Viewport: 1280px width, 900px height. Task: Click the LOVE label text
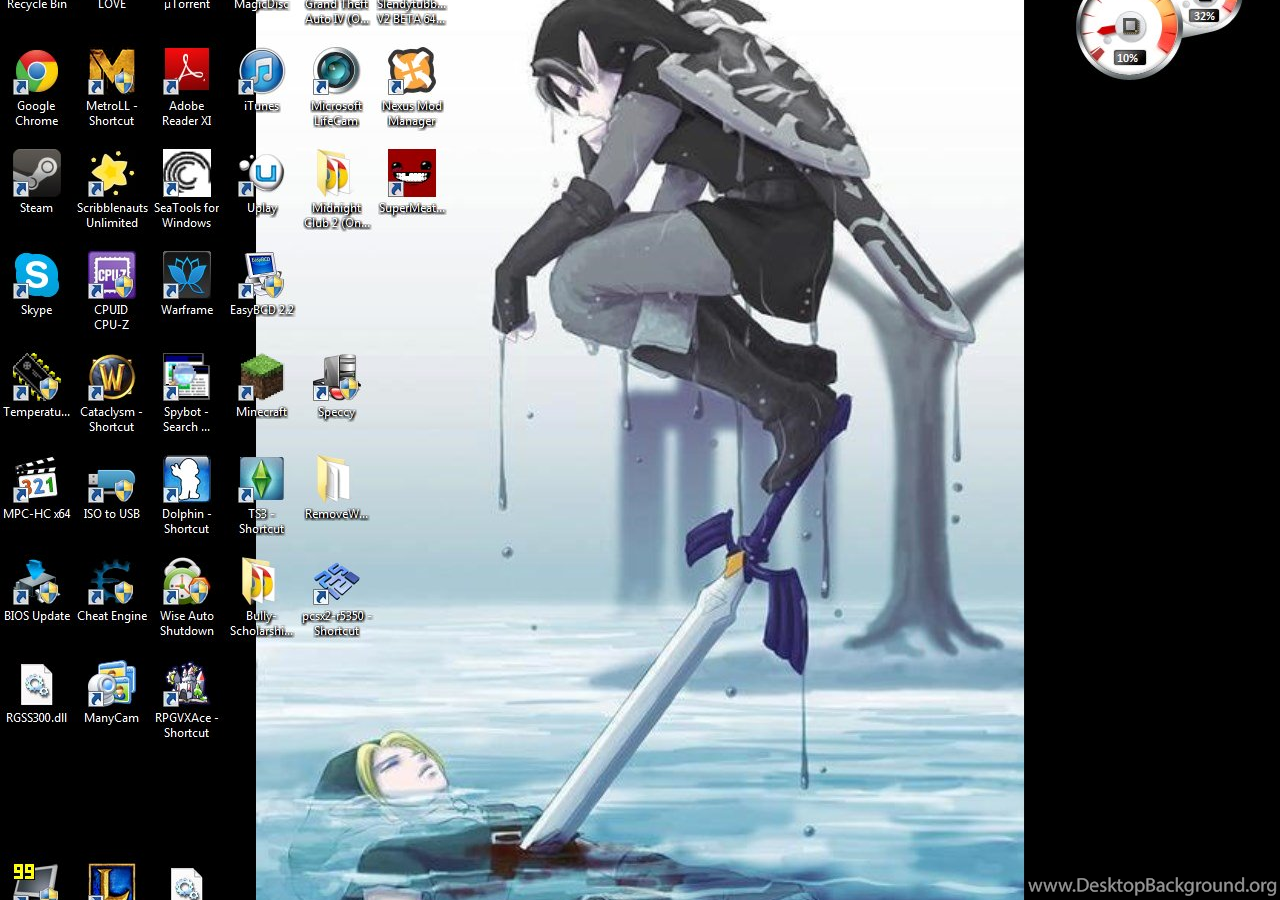click(x=111, y=5)
